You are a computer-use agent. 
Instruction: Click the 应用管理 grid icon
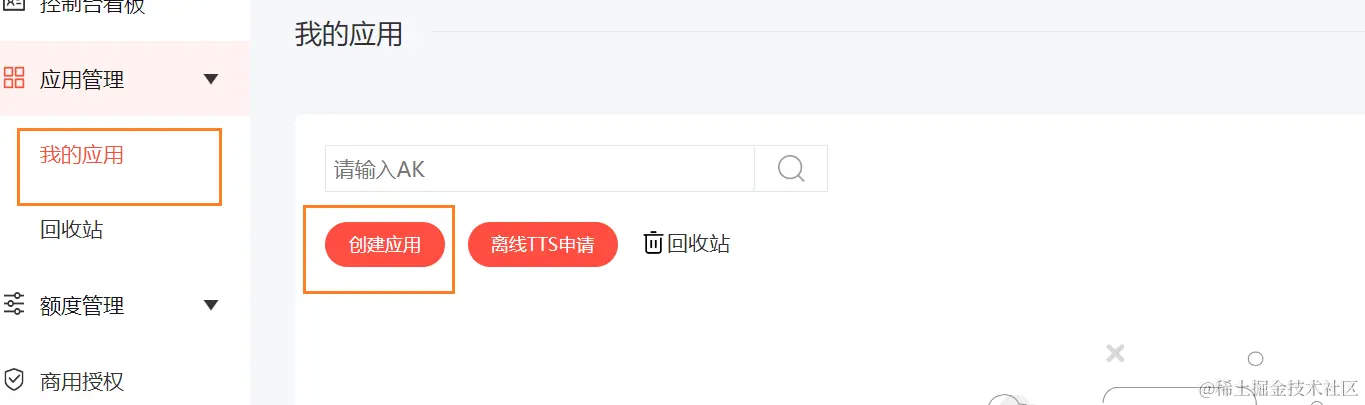point(14,79)
